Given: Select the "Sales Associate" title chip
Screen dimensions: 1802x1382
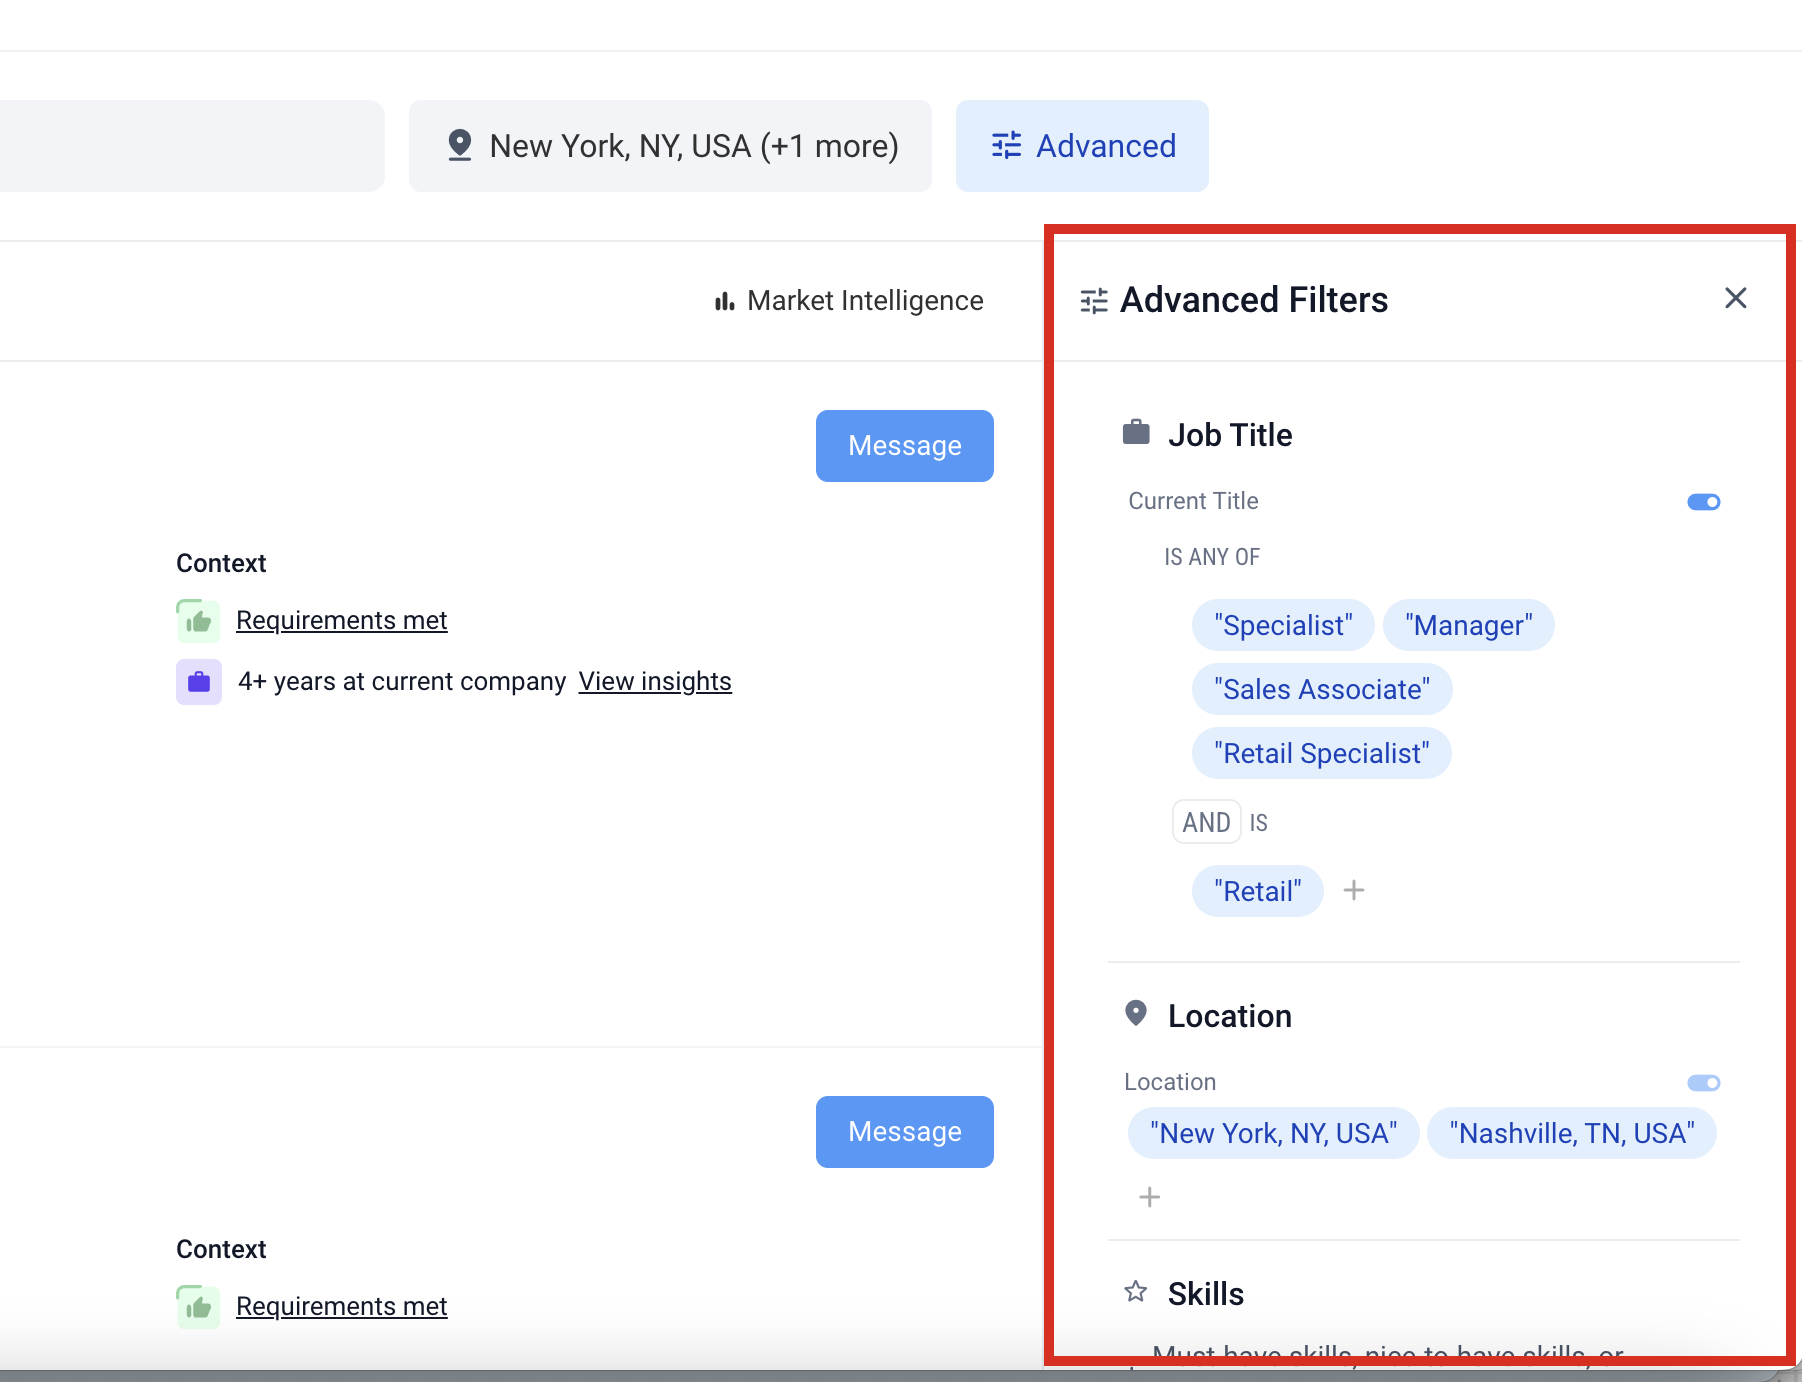Looking at the screenshot, I should [1321, 689].
